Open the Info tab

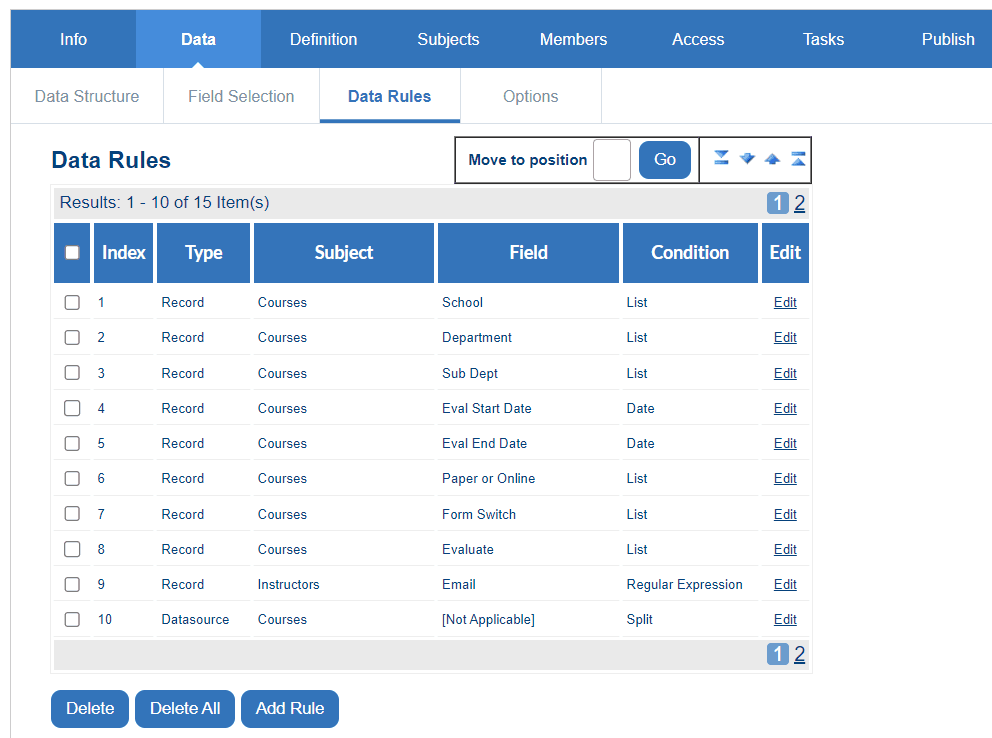click(73, 39)
